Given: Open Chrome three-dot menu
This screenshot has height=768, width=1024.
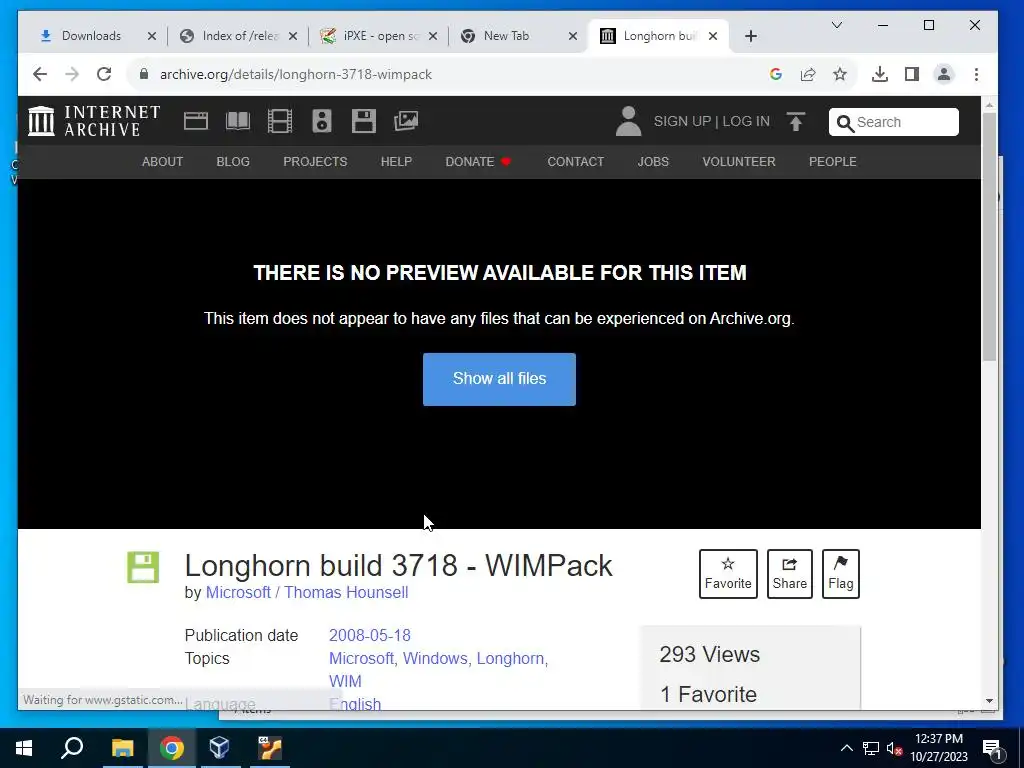Looking at the screenshot, I should click(x=976, y=74).
